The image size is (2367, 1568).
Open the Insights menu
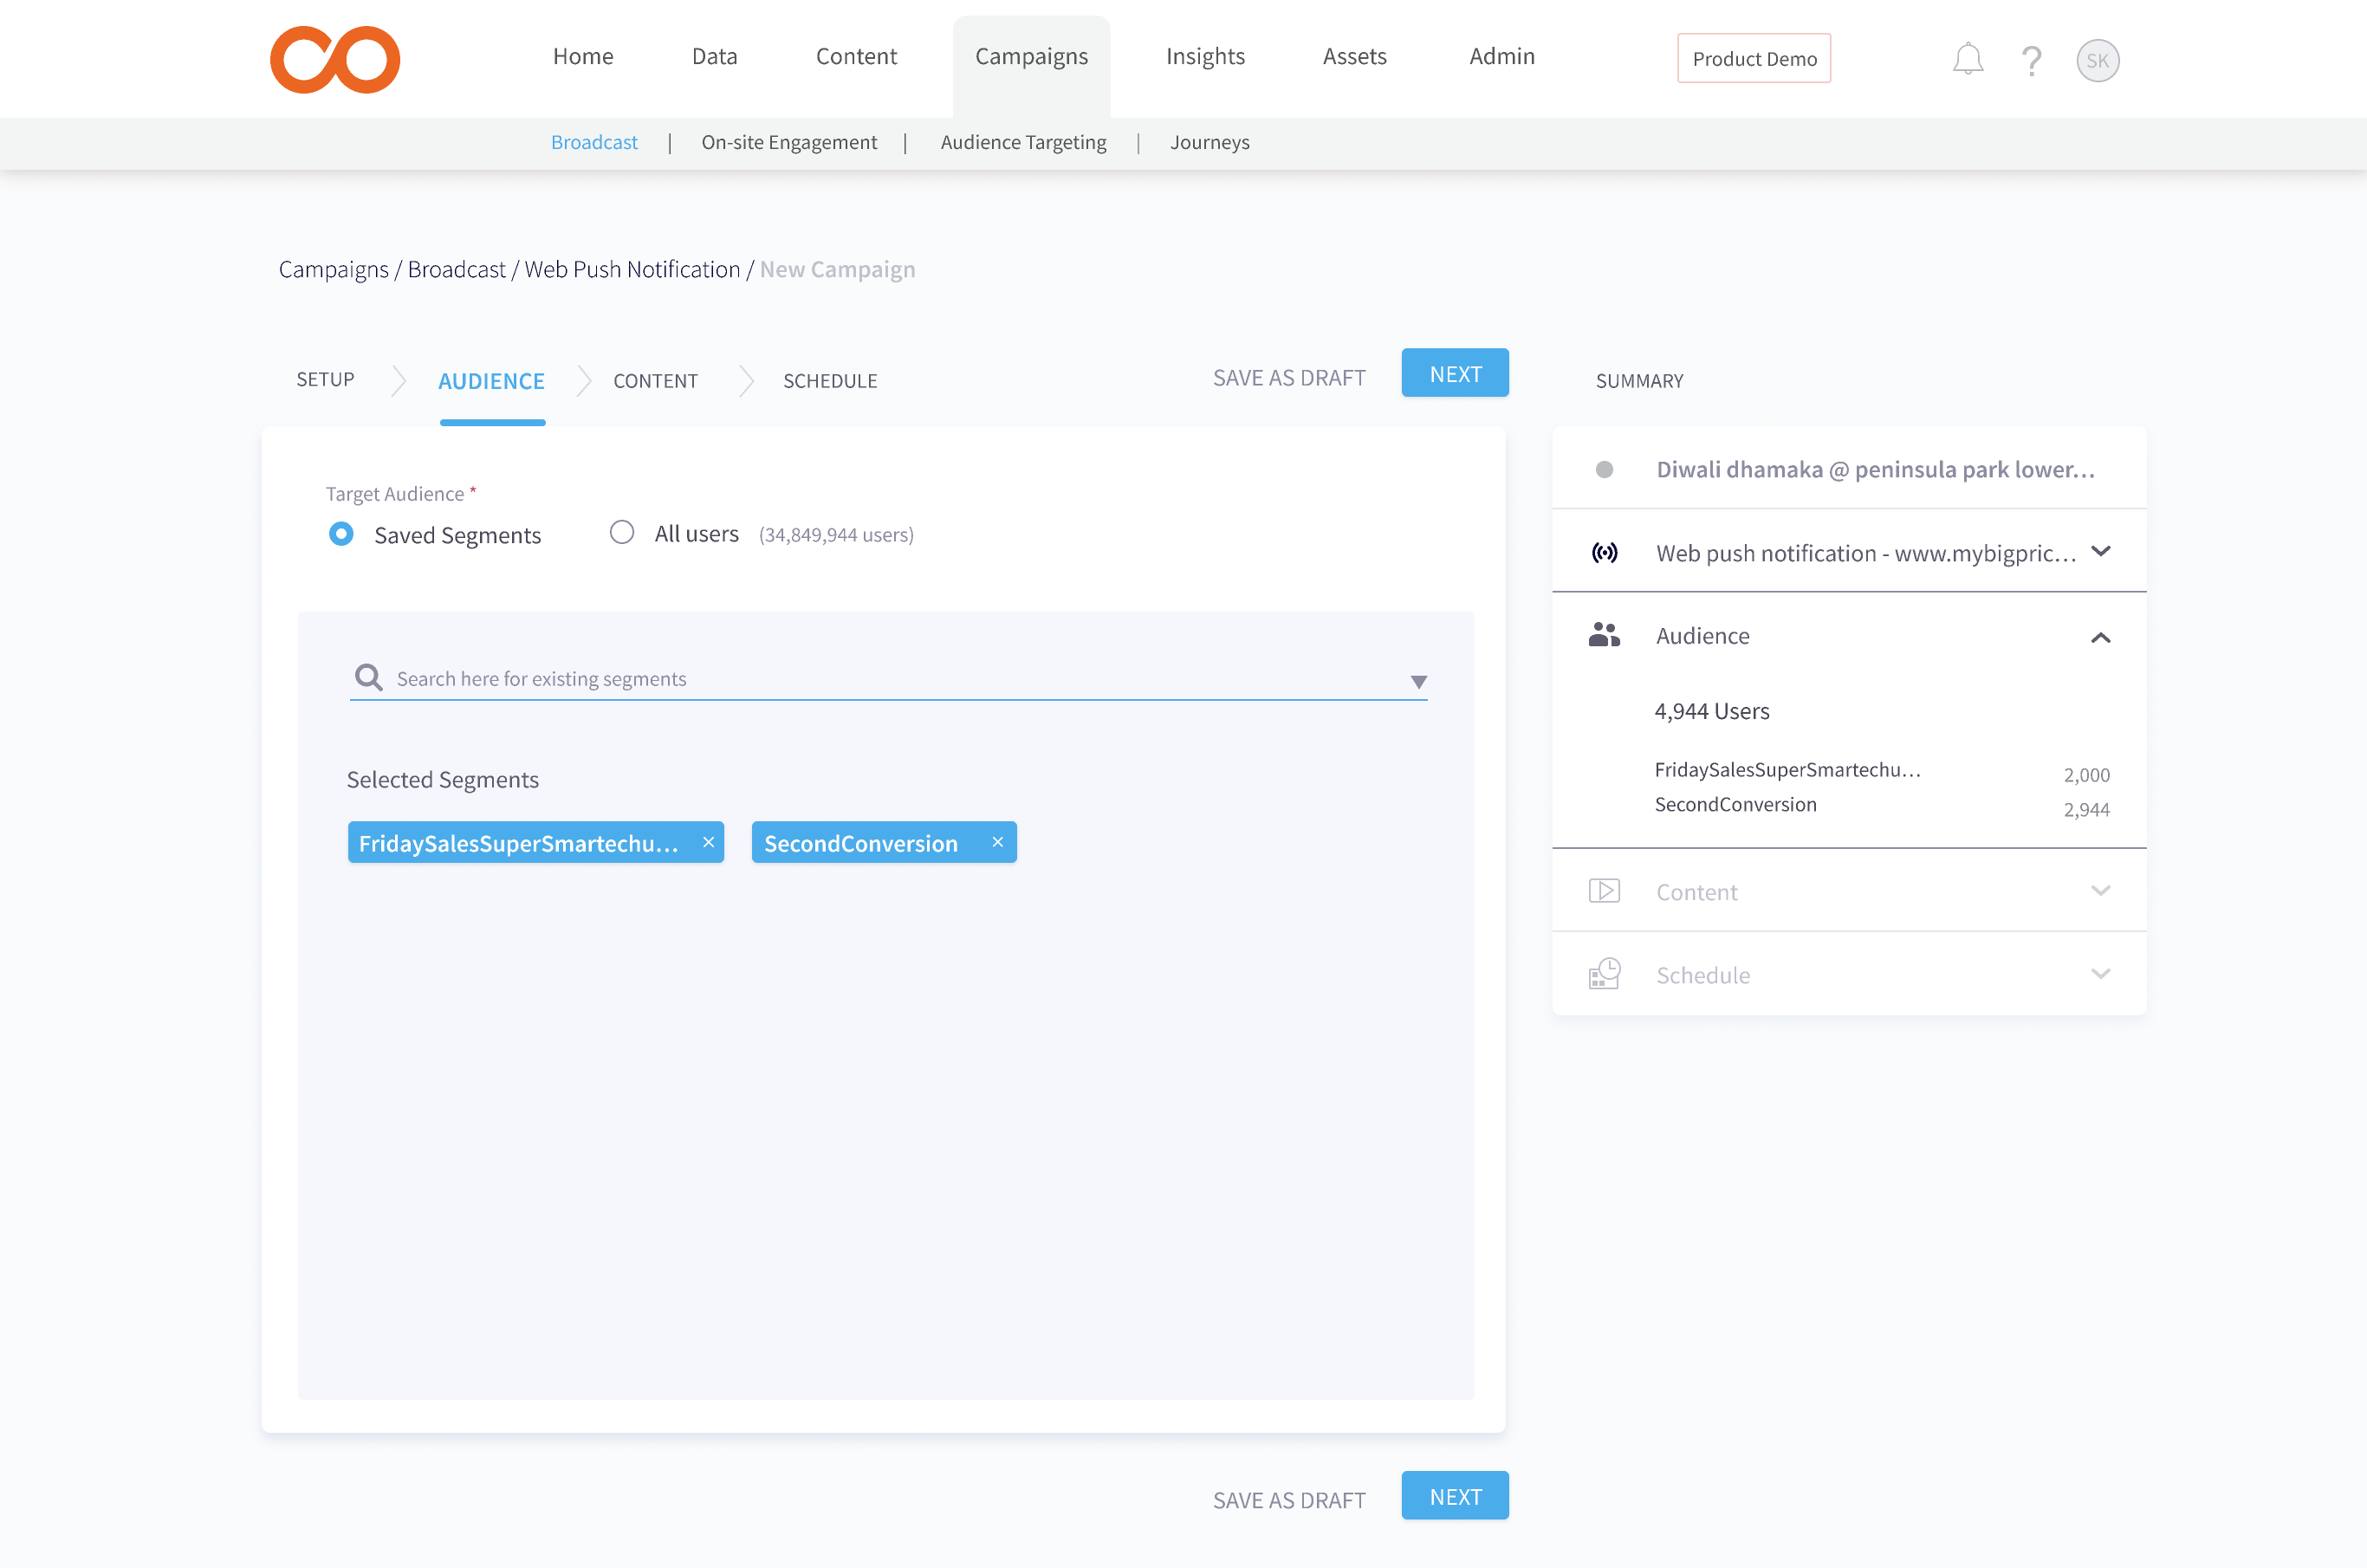tap(1205, 57)
